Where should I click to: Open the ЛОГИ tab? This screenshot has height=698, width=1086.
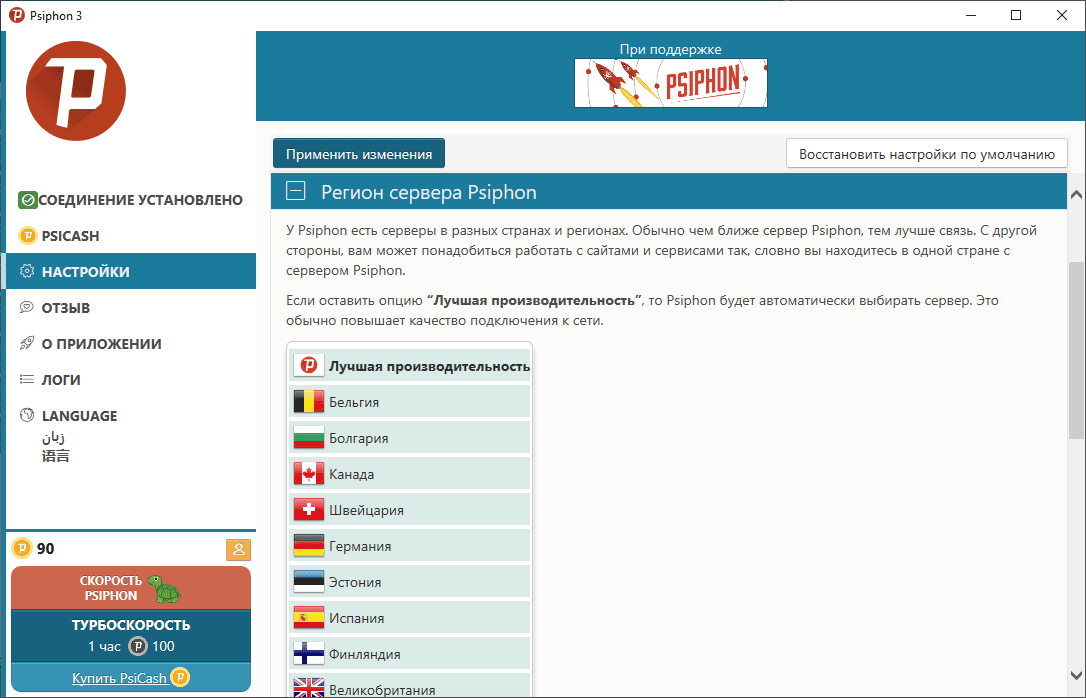coord(131,379)
